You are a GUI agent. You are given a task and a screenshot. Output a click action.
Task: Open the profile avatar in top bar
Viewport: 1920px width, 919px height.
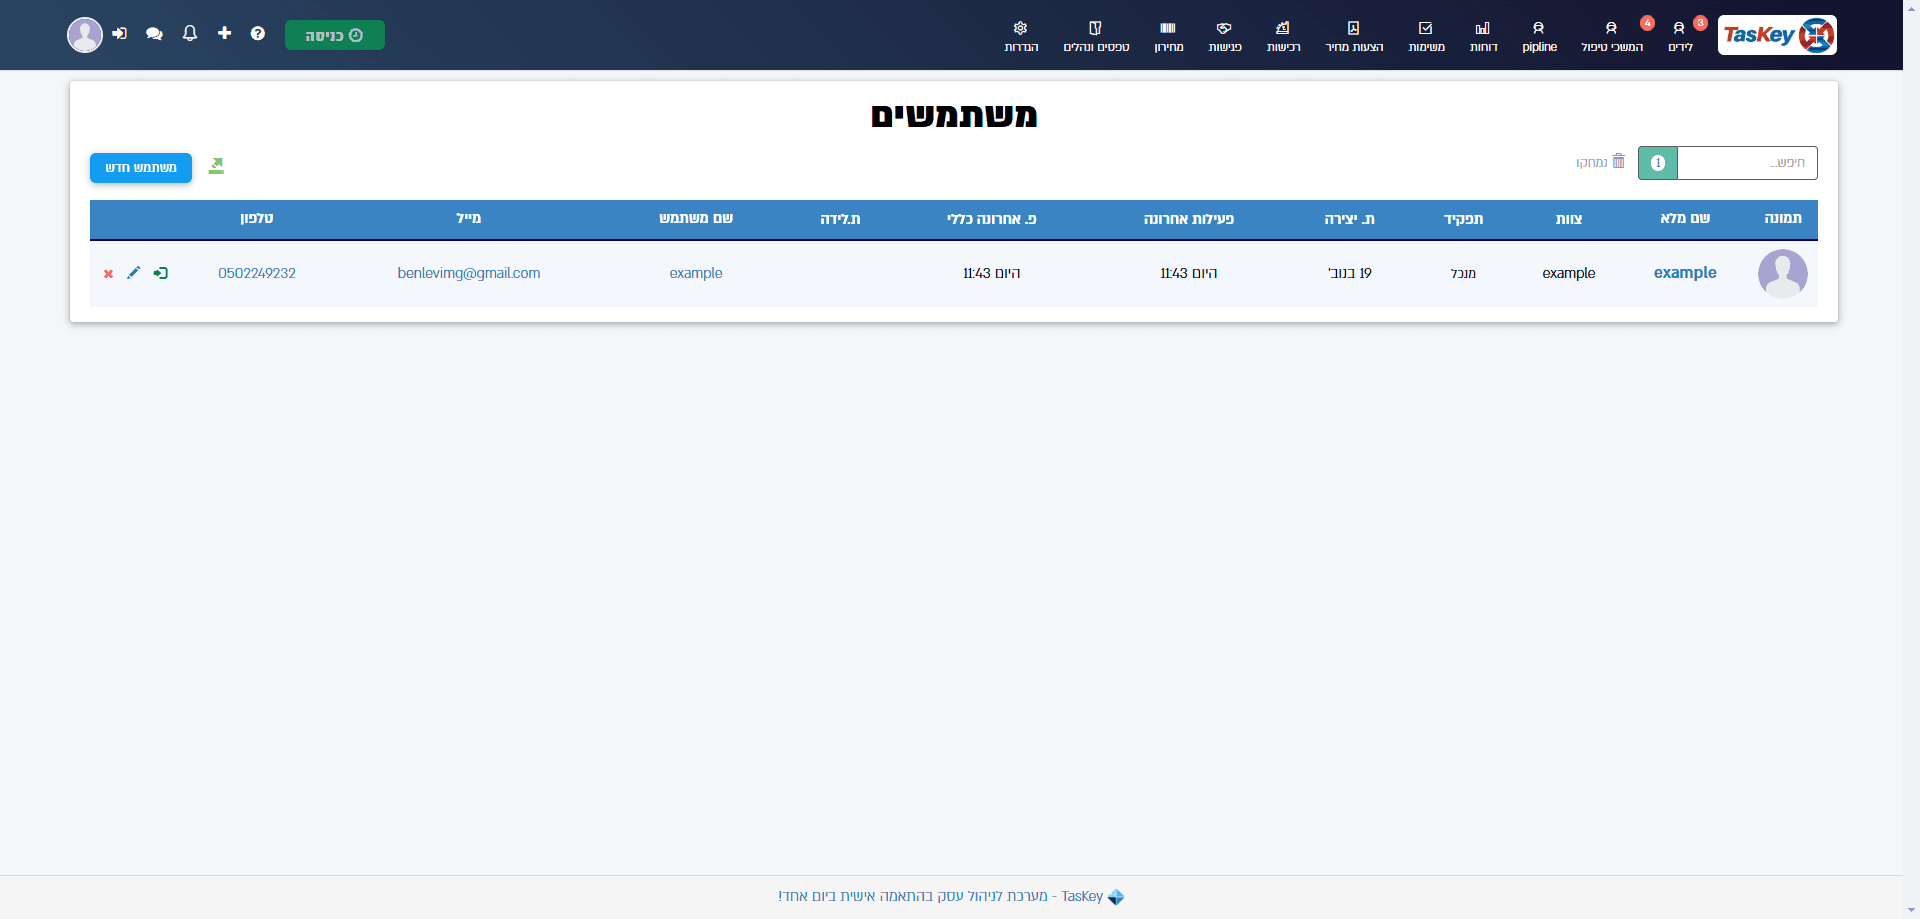coord(85,35)
